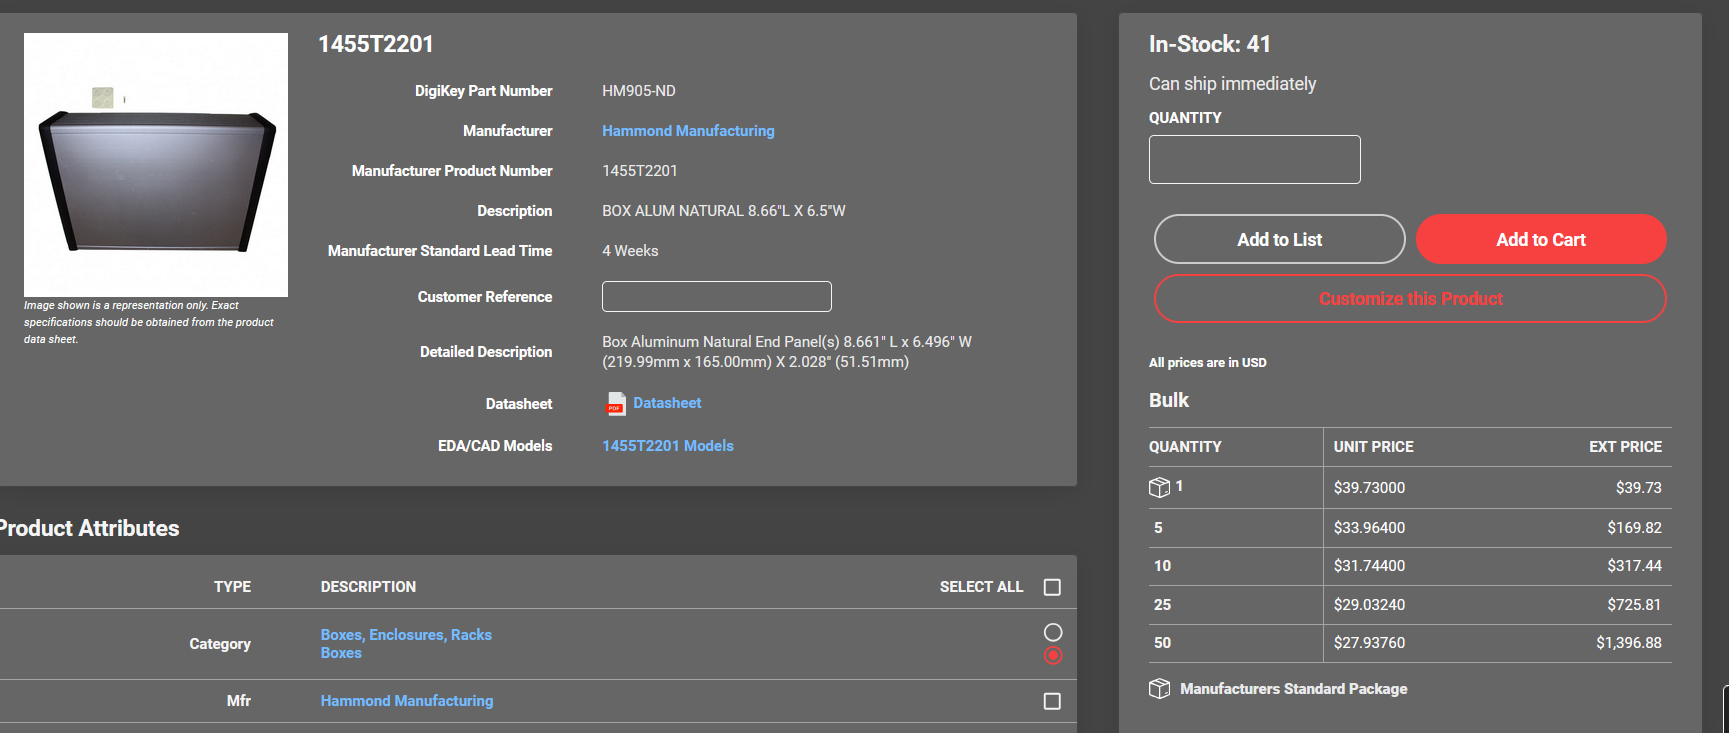Screen dimensions: 1729x733
Task: Toggle the Select All attributes checkbox
Action: 1052,587
